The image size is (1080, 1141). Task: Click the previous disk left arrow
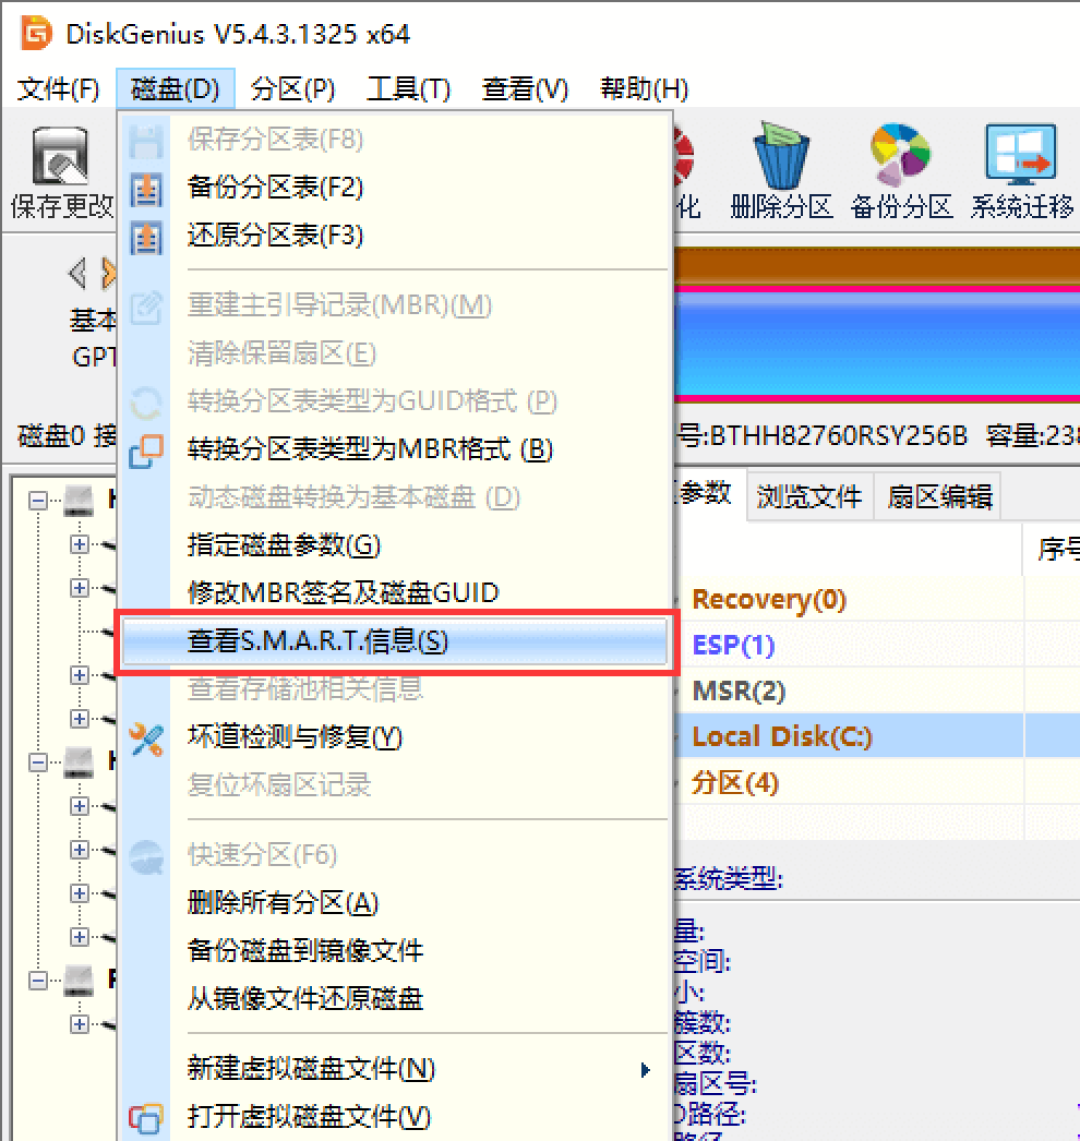pyautogui.click(x=78, y=273)
